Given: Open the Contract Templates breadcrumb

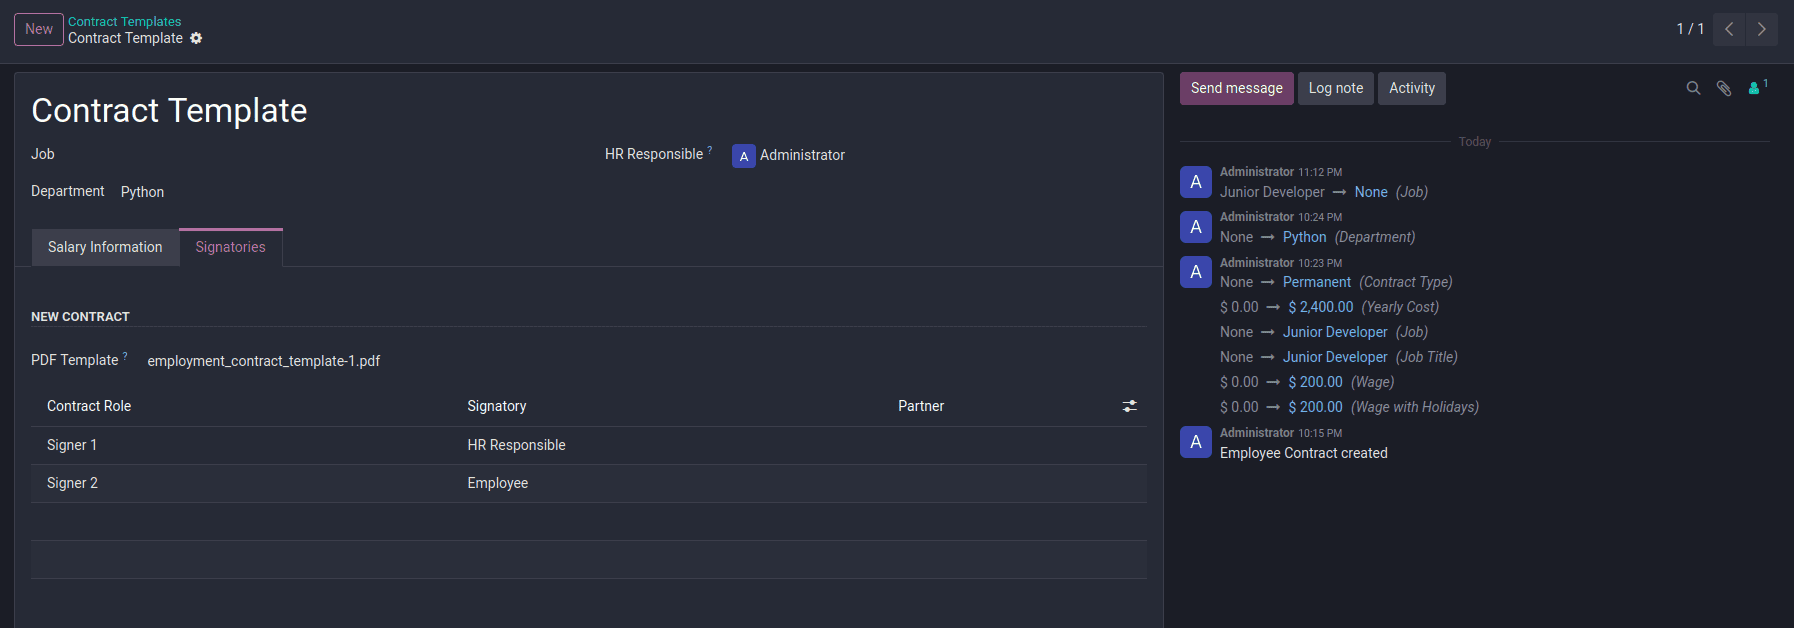Looking at the screenshot, I should pyautogui.click(x=124, y=21).
